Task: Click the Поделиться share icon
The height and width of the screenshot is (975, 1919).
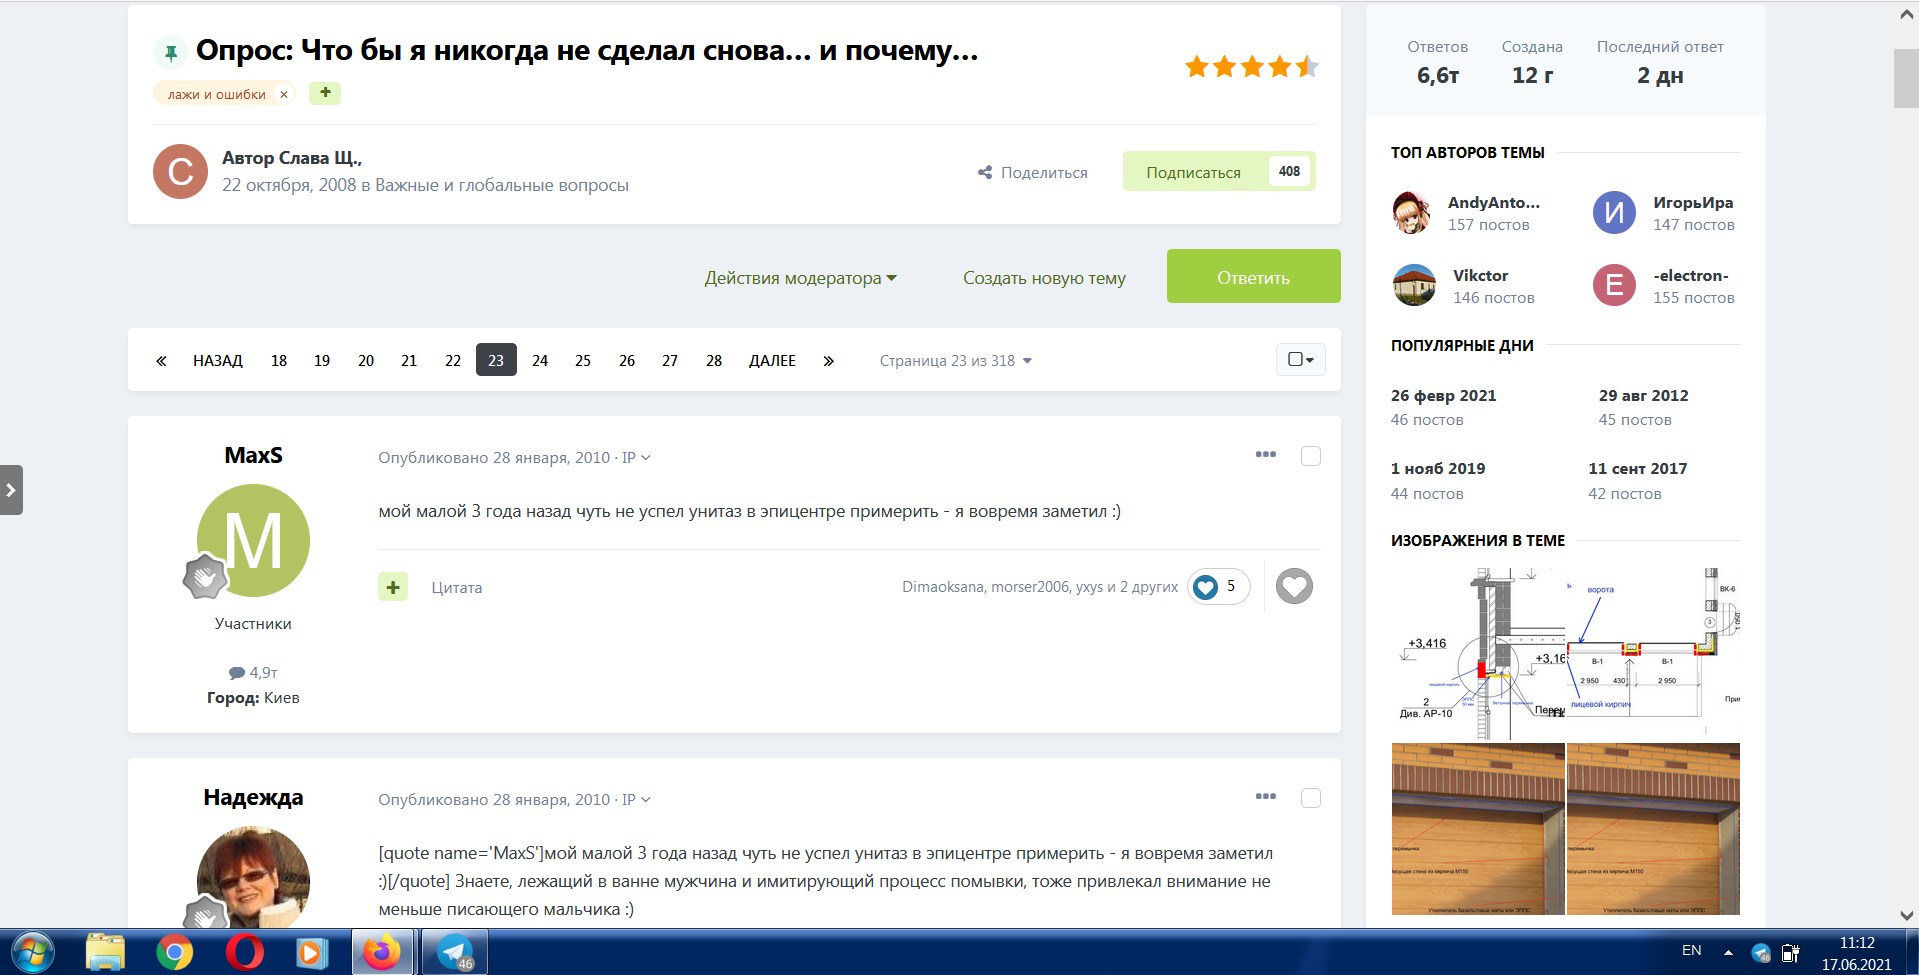Action: coord(985,172)
